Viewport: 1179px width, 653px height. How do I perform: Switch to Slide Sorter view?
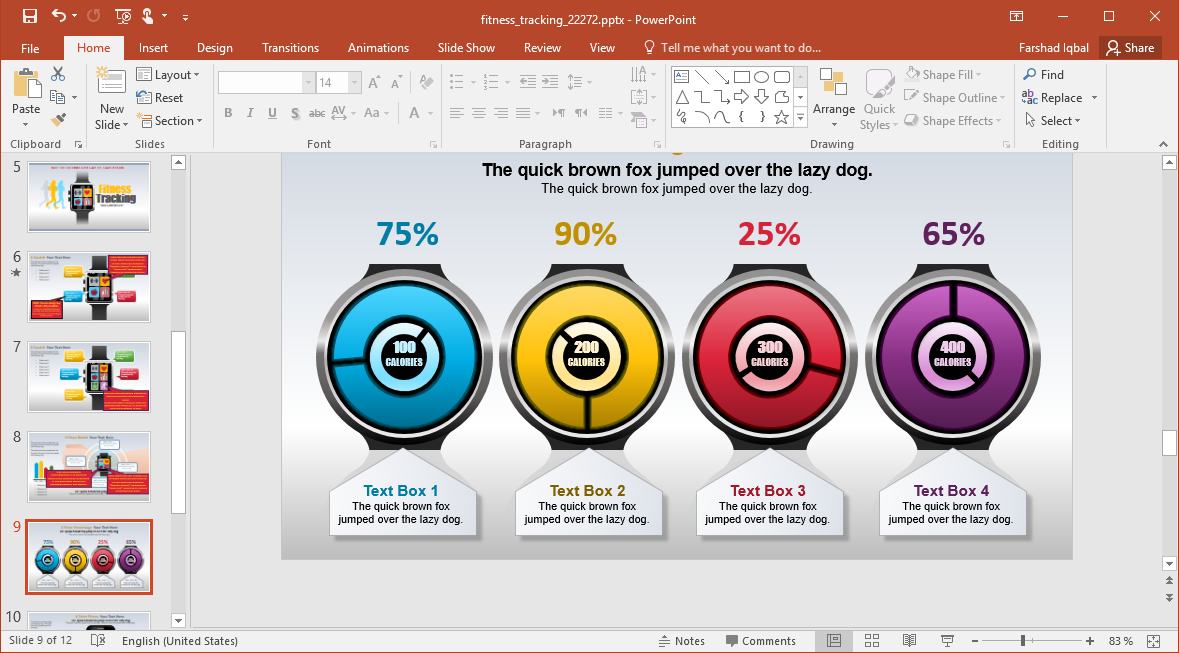pyautogui.click(x=871, y=641)
